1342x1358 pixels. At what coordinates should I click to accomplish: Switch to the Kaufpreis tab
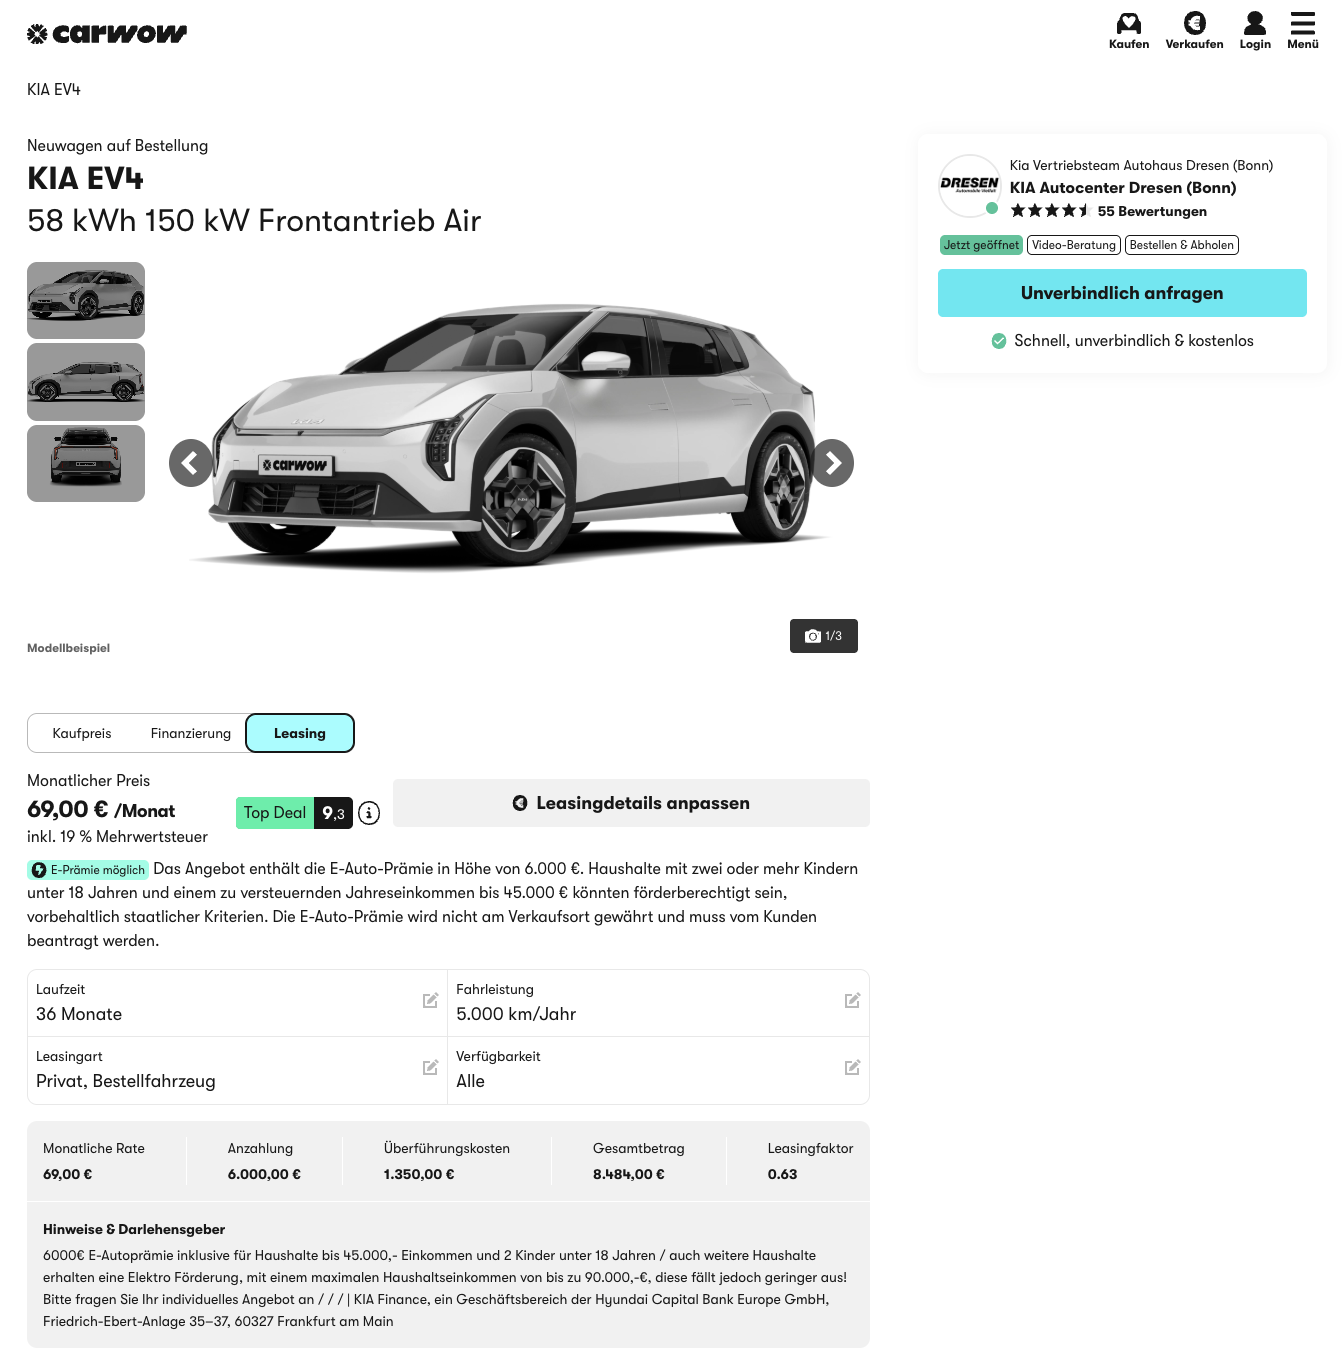coord(82,733)
